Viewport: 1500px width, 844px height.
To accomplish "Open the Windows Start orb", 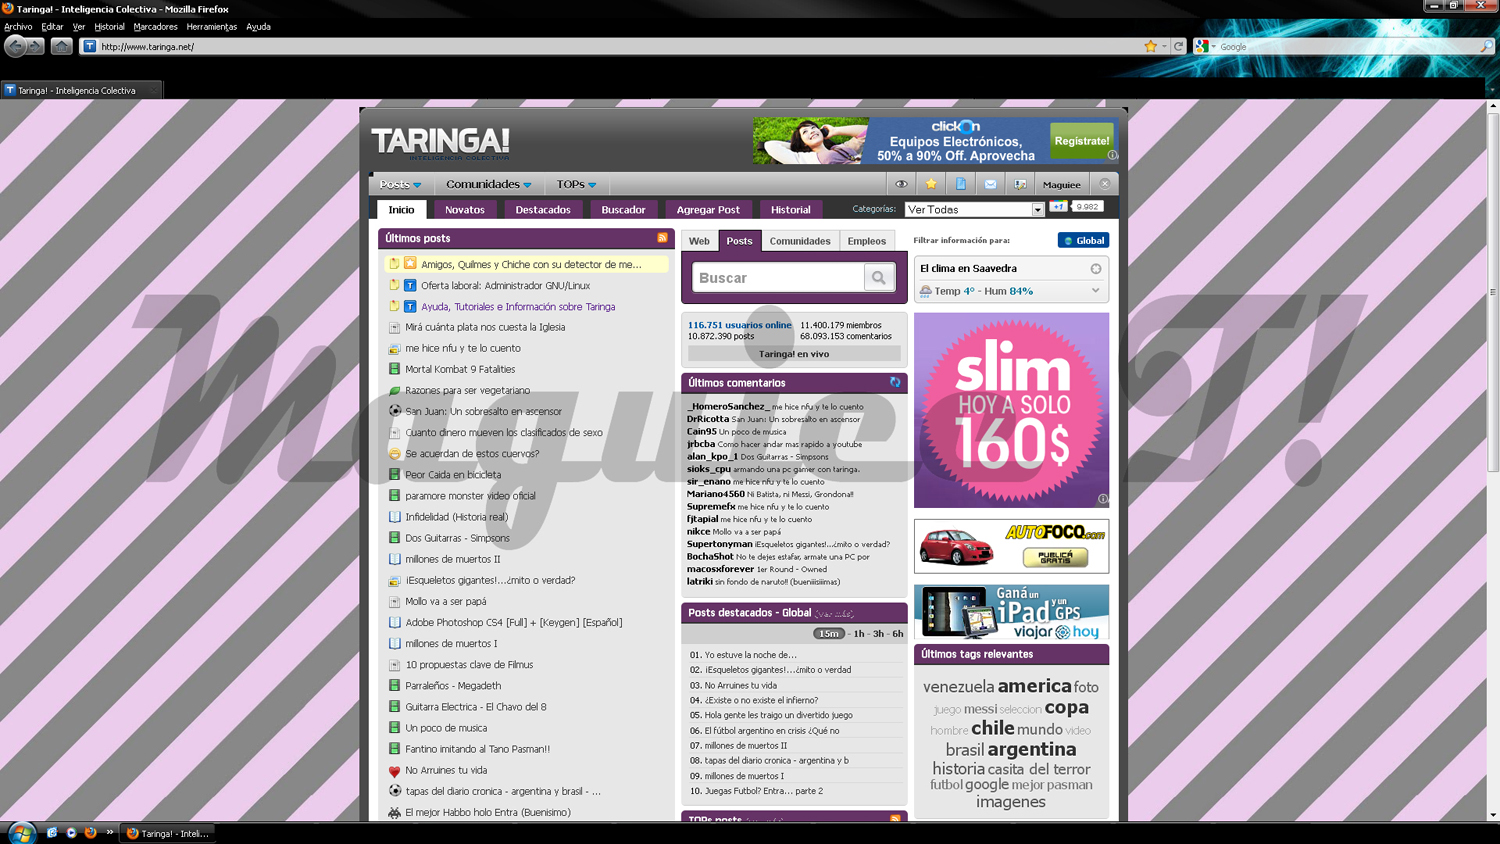I will pos(21,833).
